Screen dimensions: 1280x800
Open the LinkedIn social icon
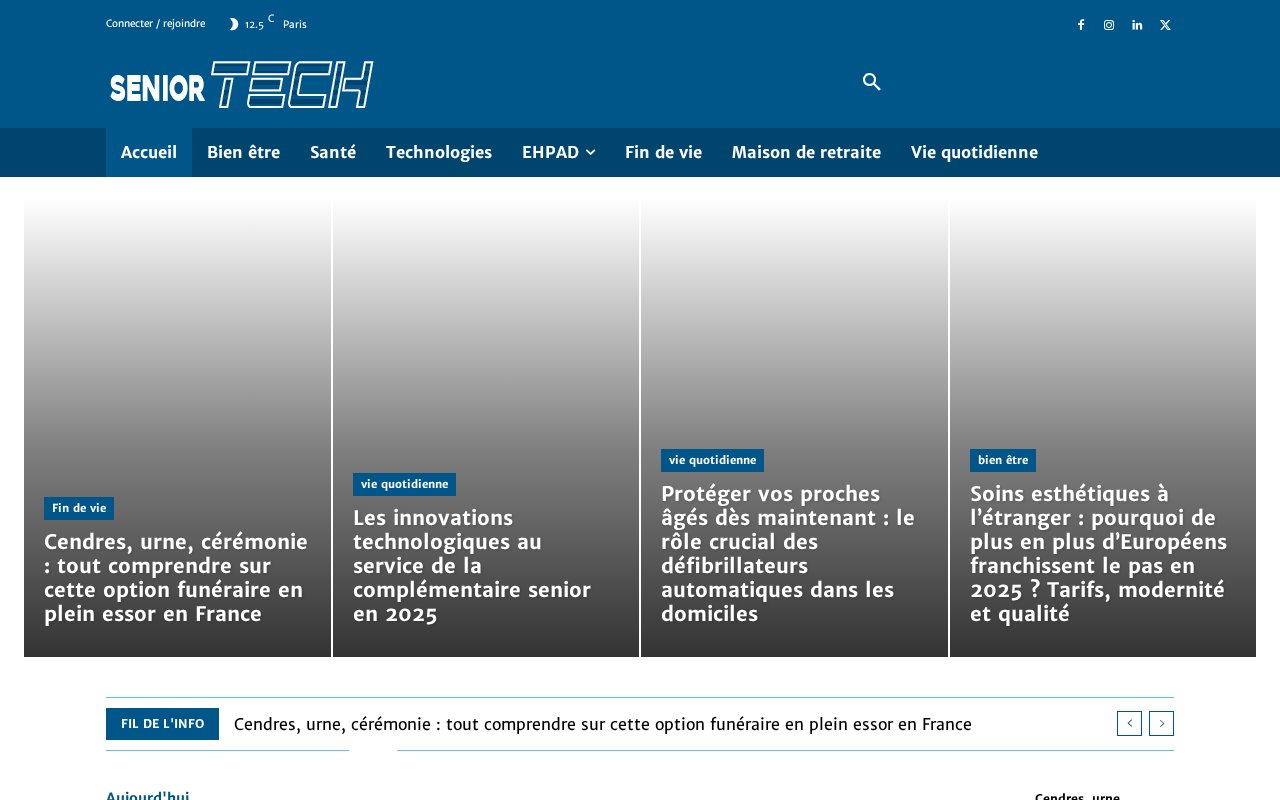[x=1137, y=25]
